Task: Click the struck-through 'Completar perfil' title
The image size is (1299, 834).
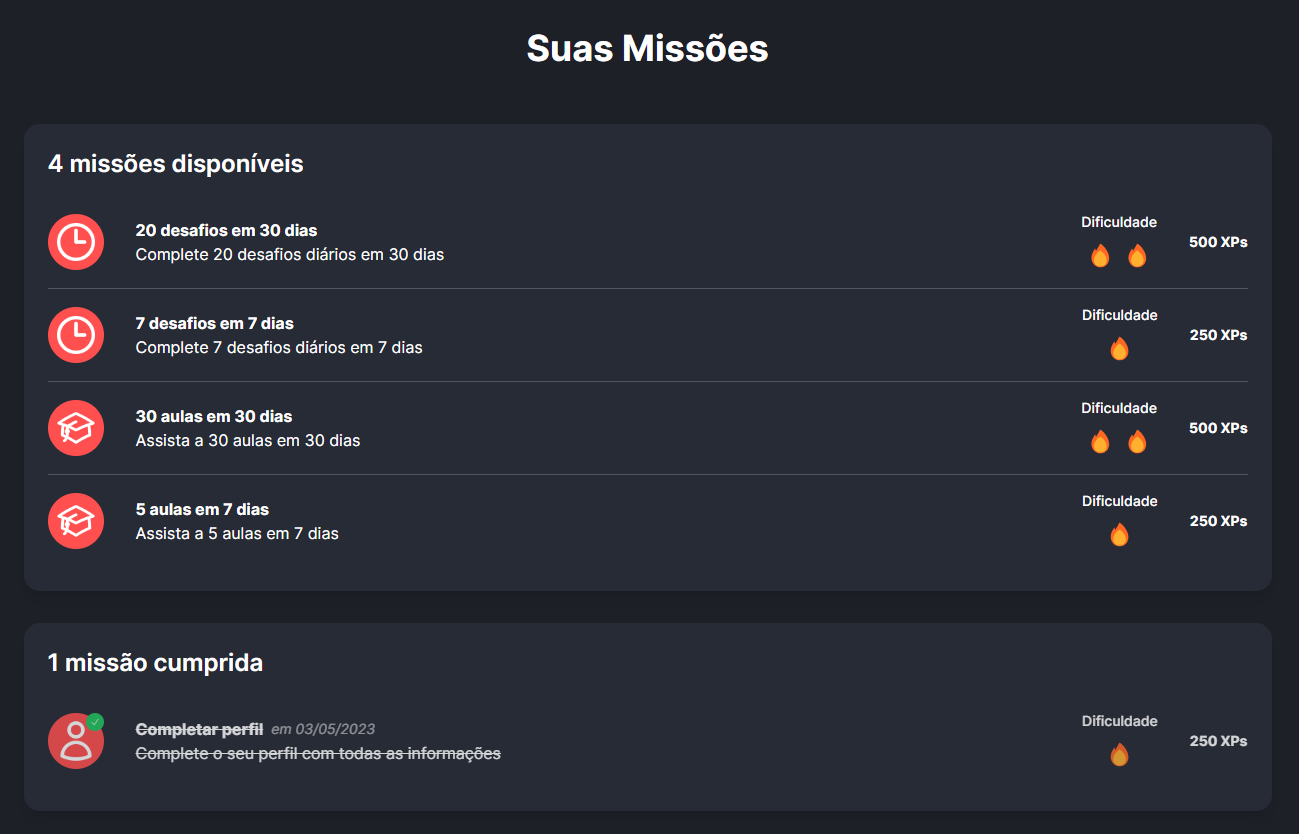Action: tap(199, 729)
